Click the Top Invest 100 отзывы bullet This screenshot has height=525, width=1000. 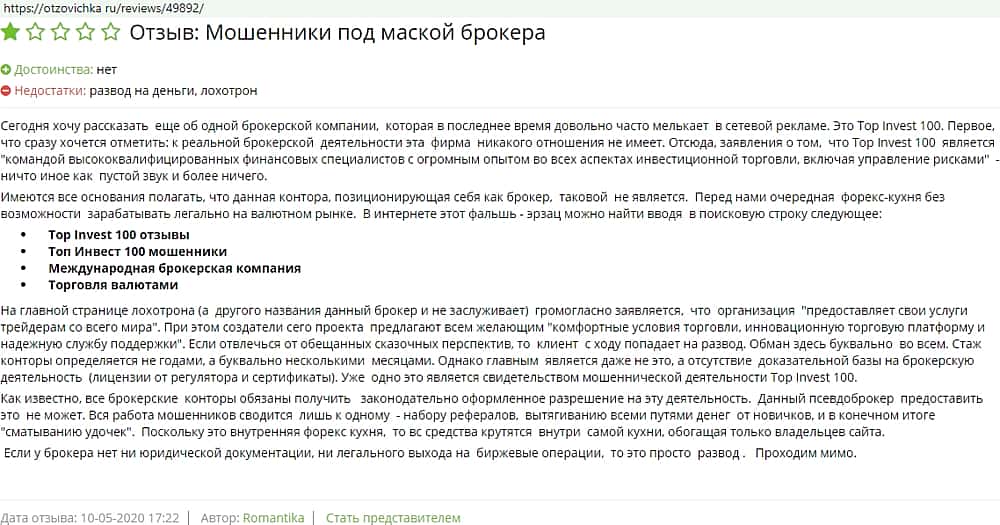click(119, 235)
